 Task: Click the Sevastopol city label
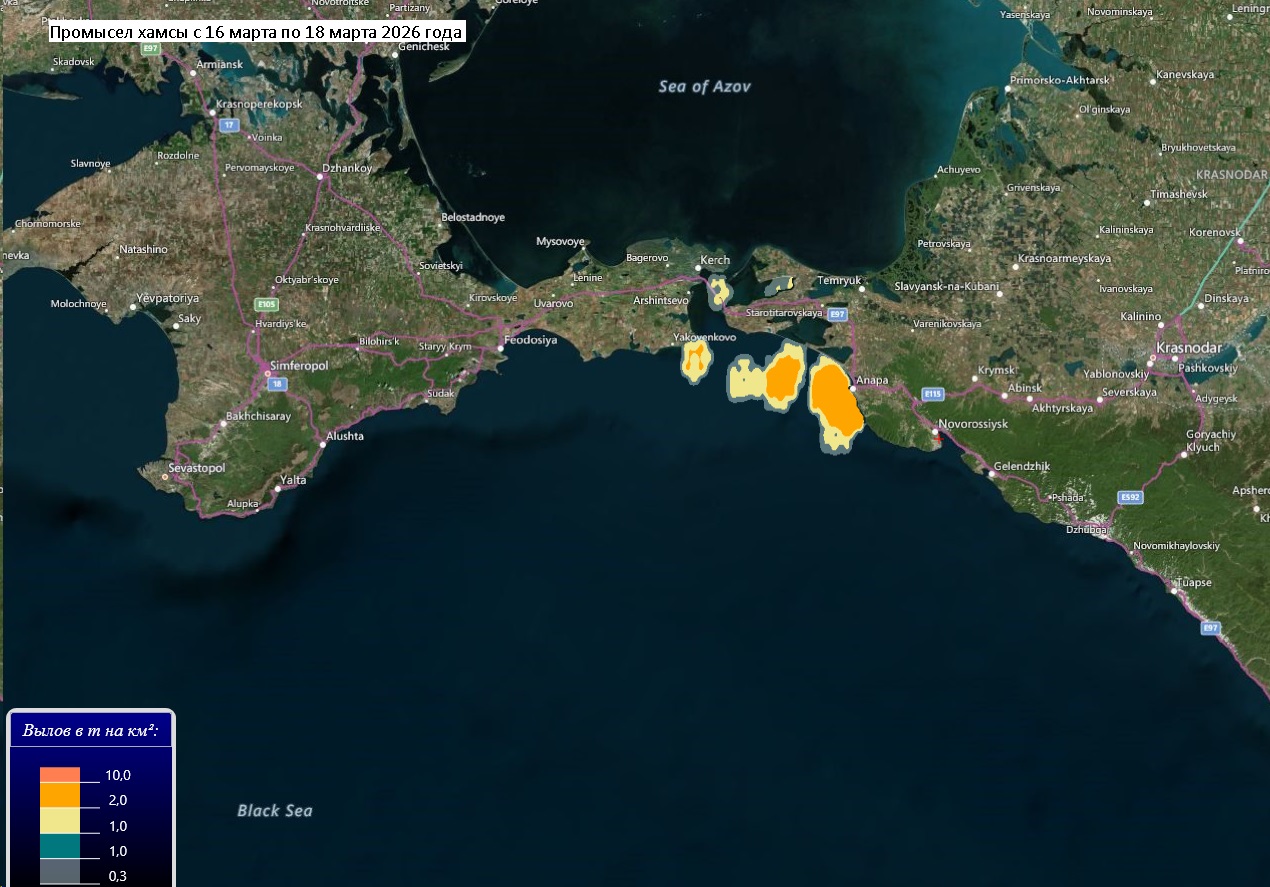(195, 468)
